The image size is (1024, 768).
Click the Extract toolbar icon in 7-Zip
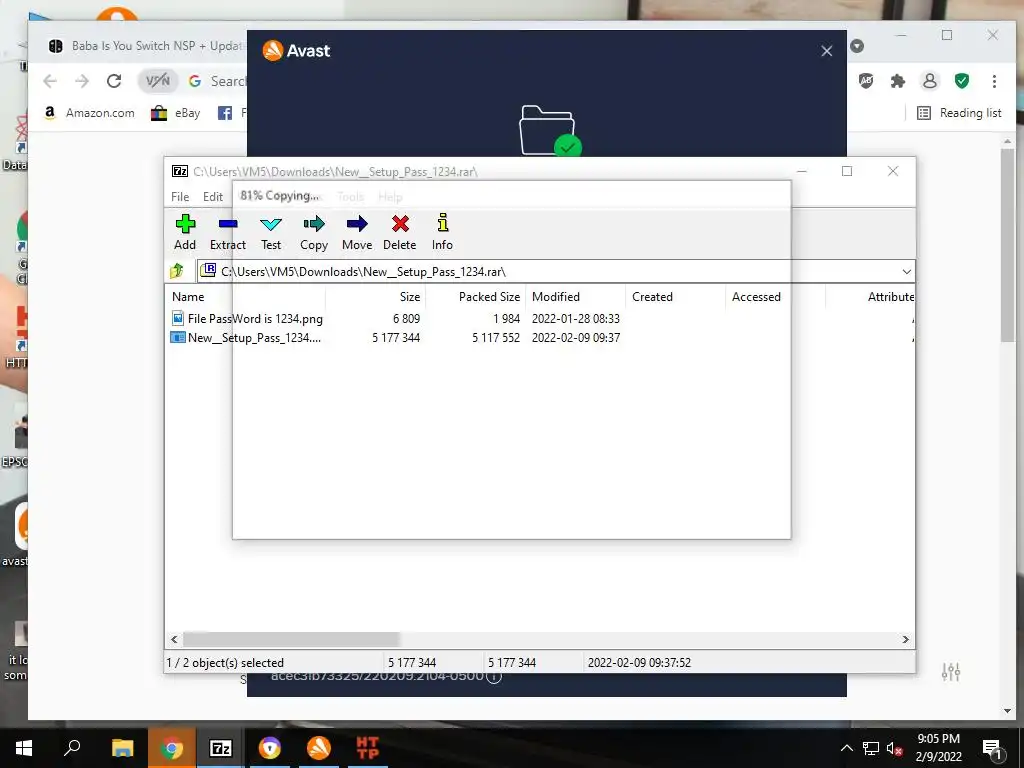pyautogui.click(x=227, y=232)
